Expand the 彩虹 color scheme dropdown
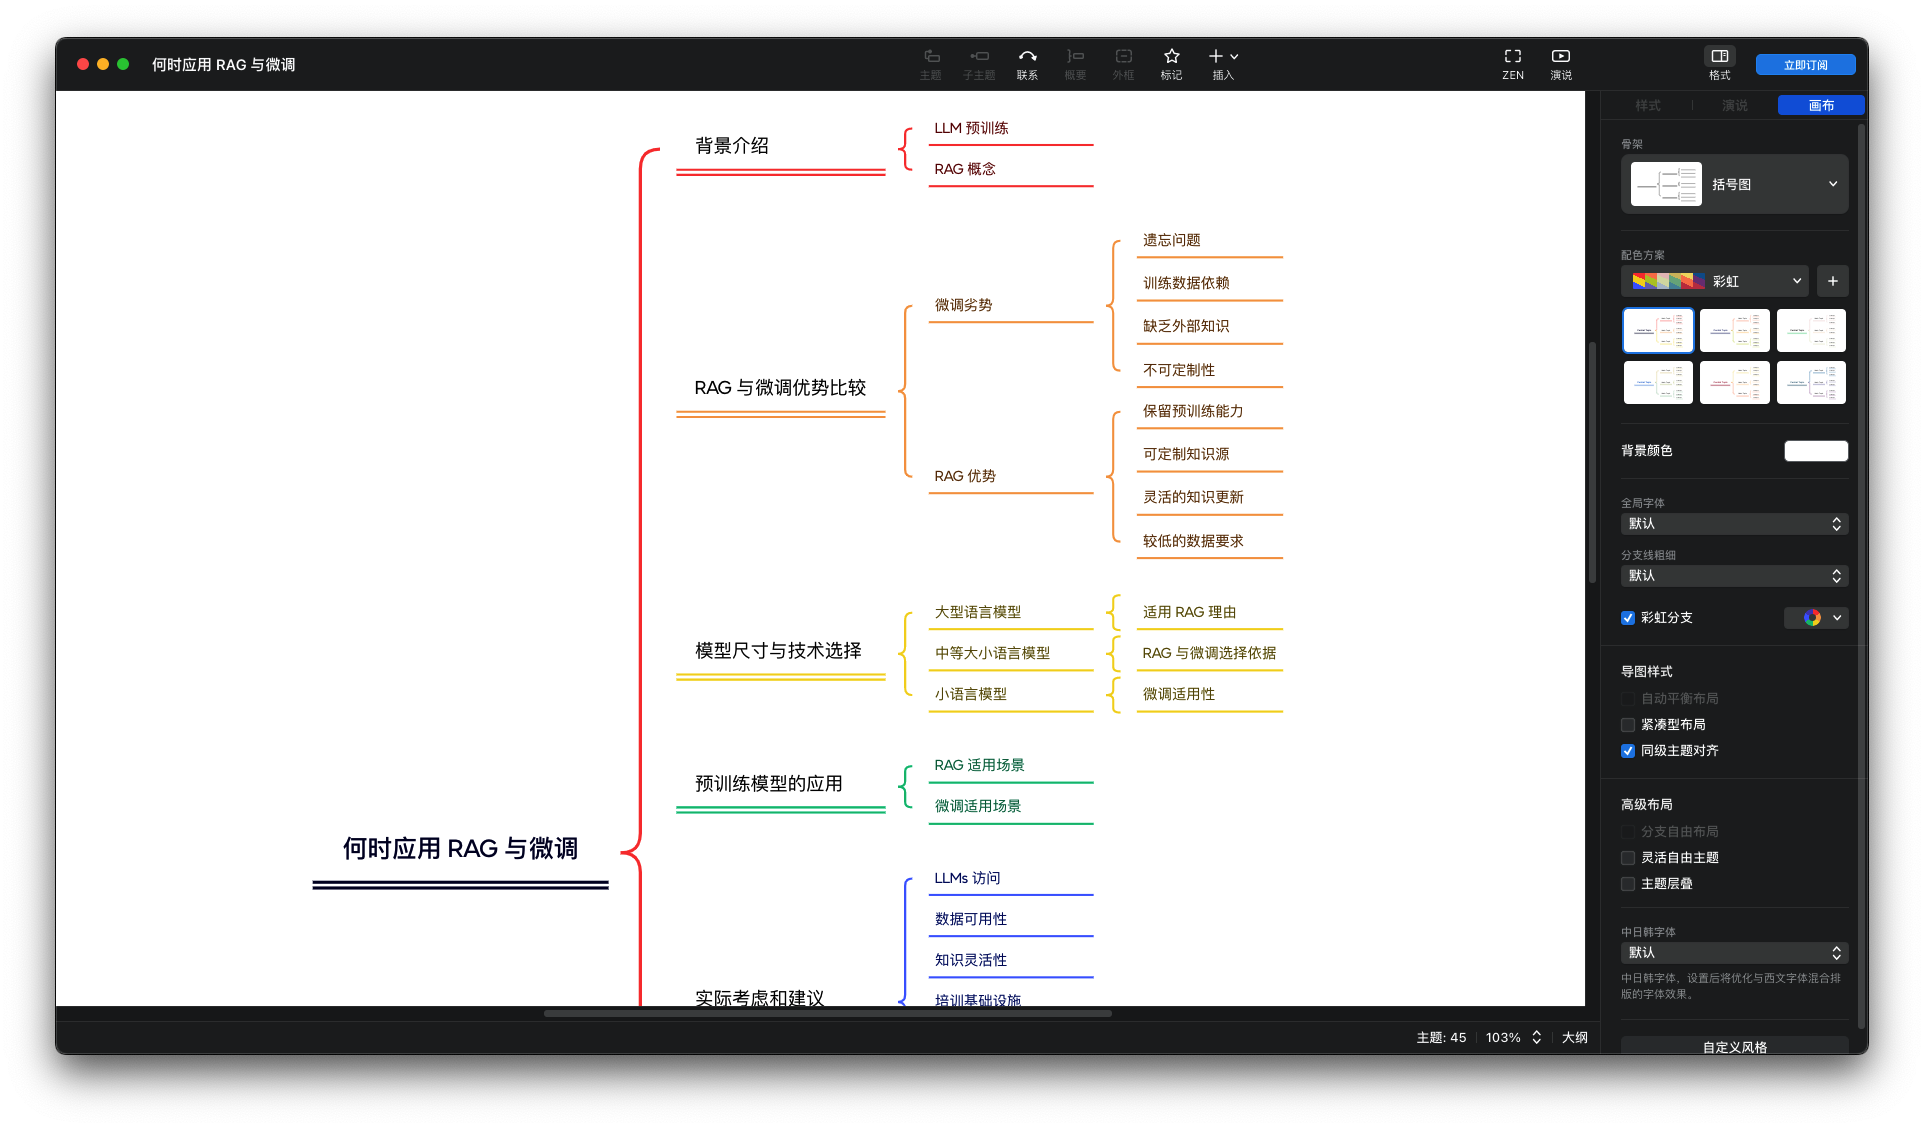The image size is (1924, 1128). tap(1717, 281)
